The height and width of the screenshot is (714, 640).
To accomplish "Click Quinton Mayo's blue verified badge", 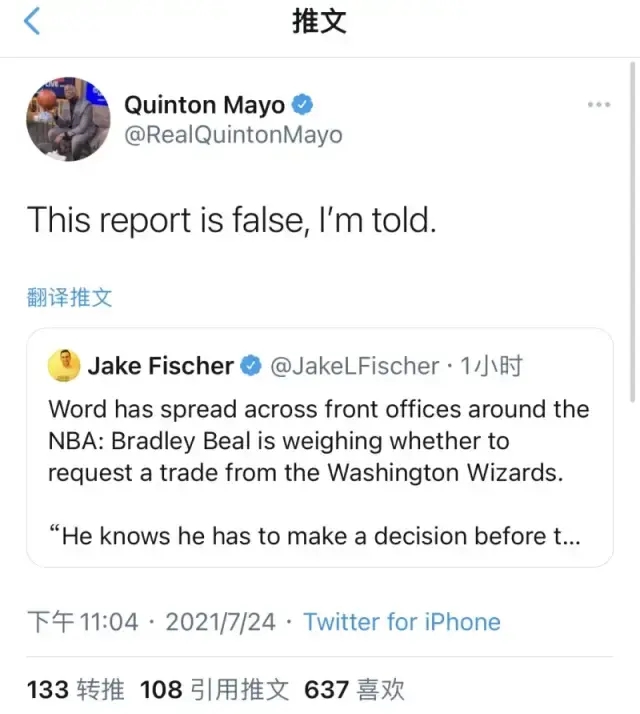I will pos(303,105).
